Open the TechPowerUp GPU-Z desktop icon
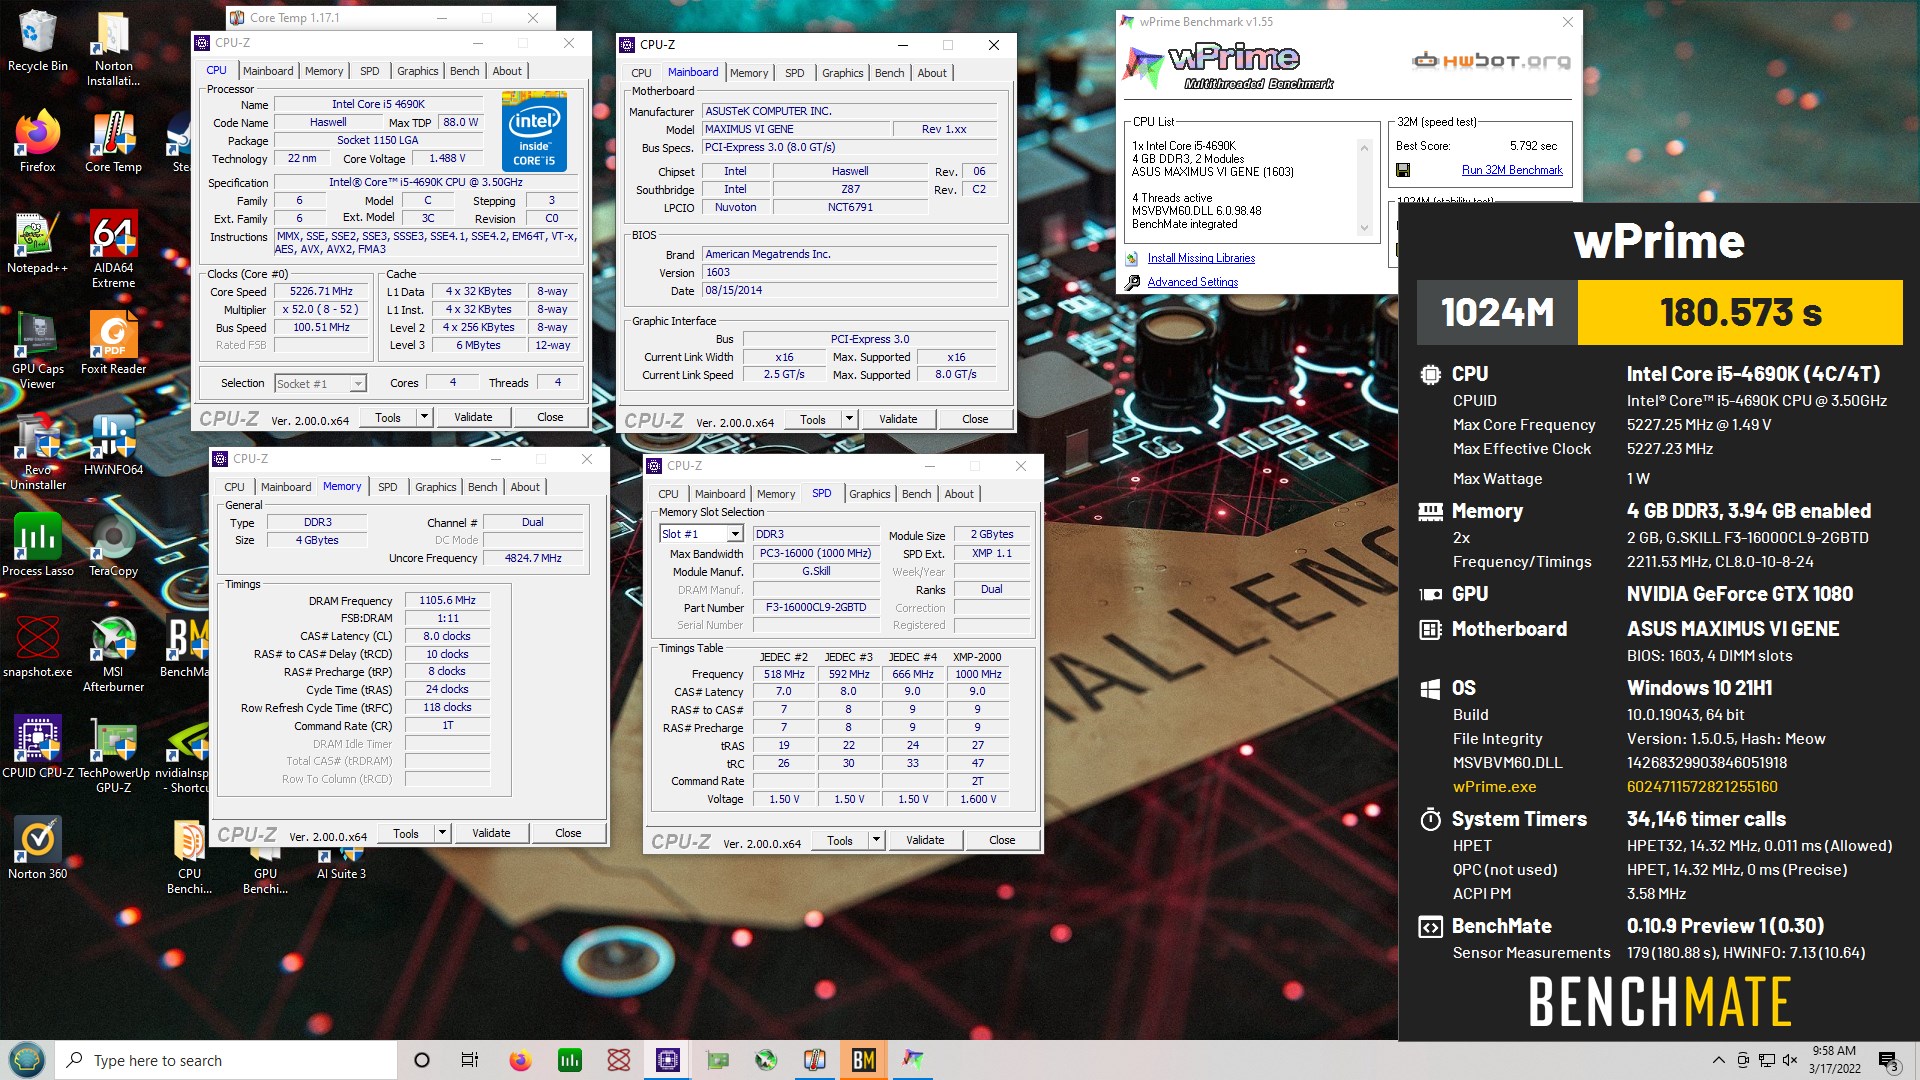This screenshot has height=1080, width=1920. pos(113,755)
